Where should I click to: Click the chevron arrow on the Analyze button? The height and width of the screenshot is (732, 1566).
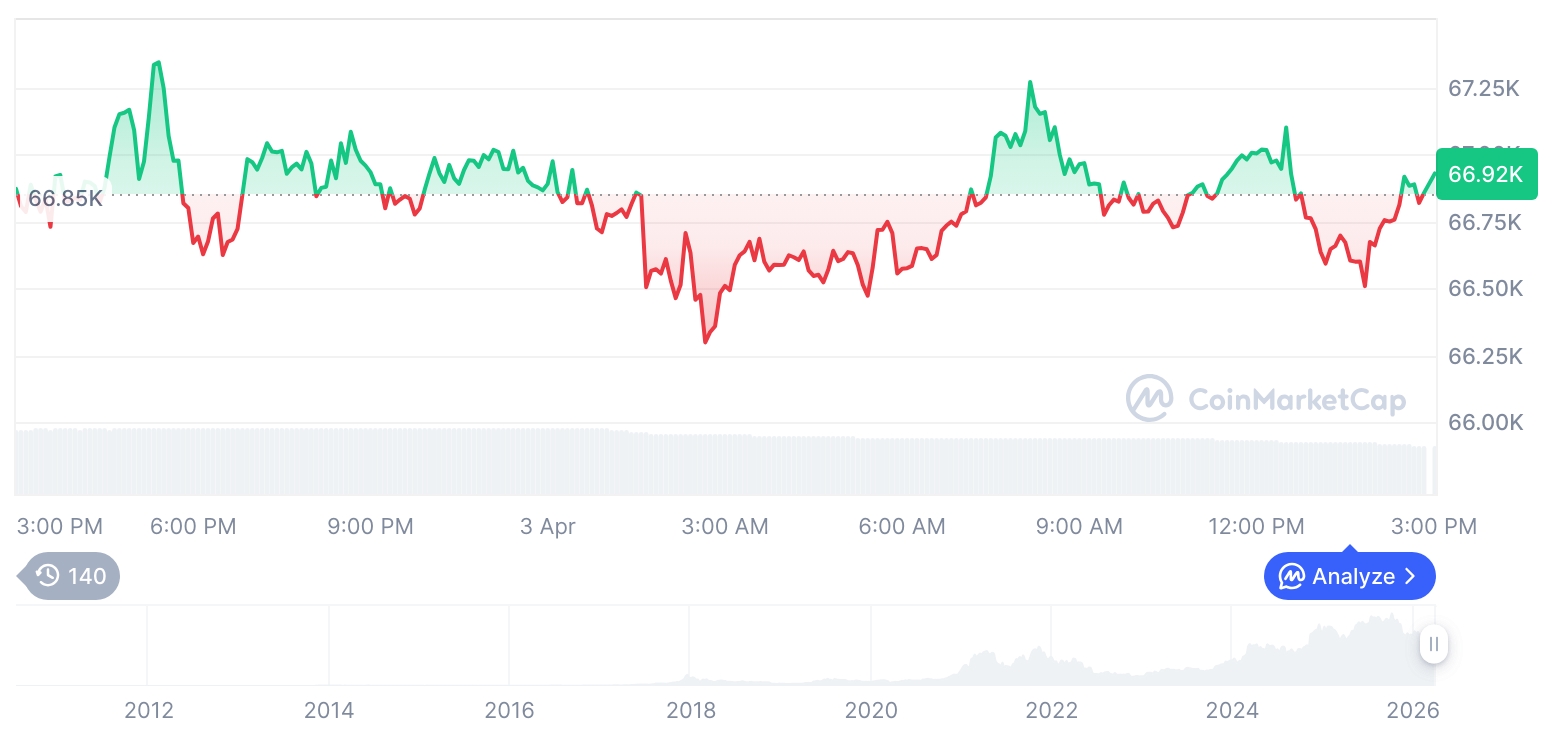pos(1411,576)
